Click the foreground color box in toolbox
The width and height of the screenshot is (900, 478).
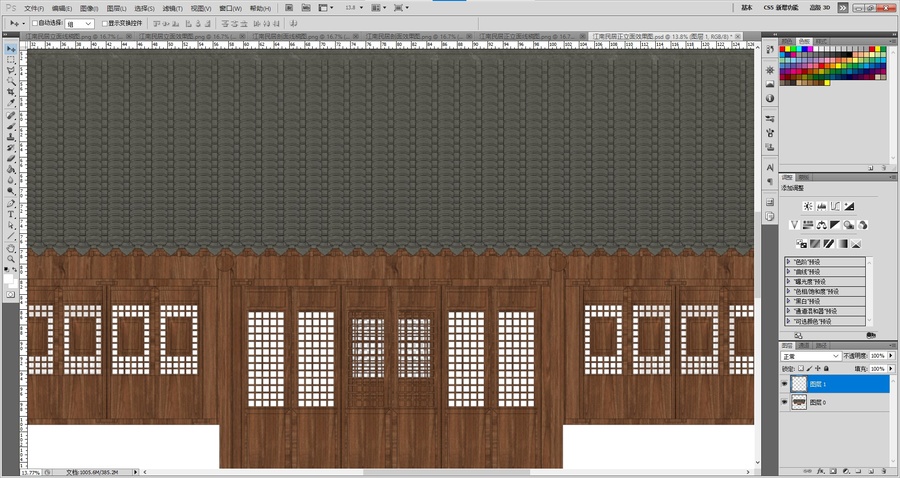click(x=8, y=278)
